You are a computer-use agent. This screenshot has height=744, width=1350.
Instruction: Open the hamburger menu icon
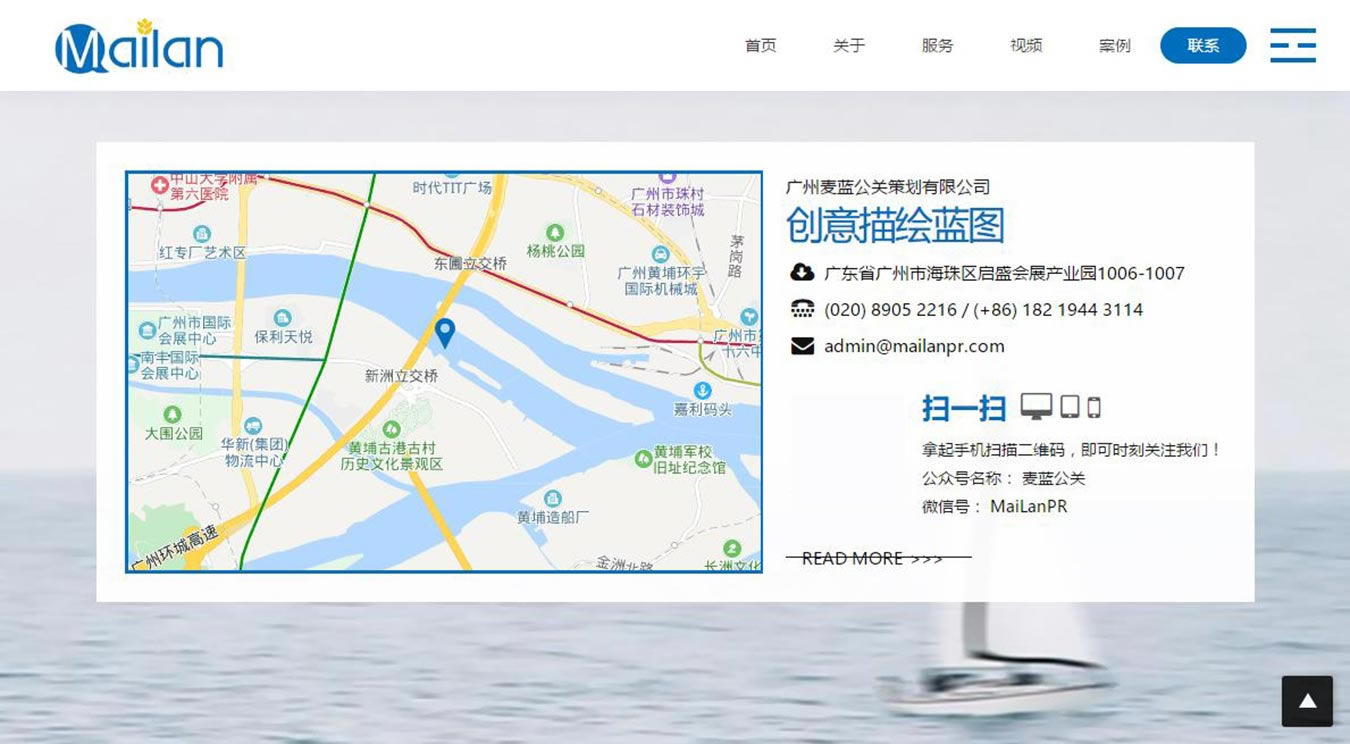[1293, 46]
